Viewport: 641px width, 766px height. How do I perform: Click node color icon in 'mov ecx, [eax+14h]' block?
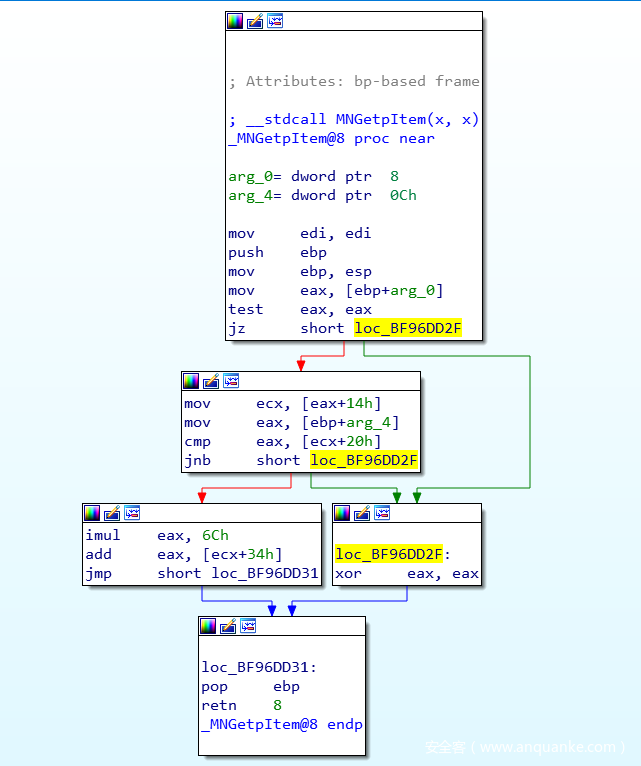pos(191,381)
